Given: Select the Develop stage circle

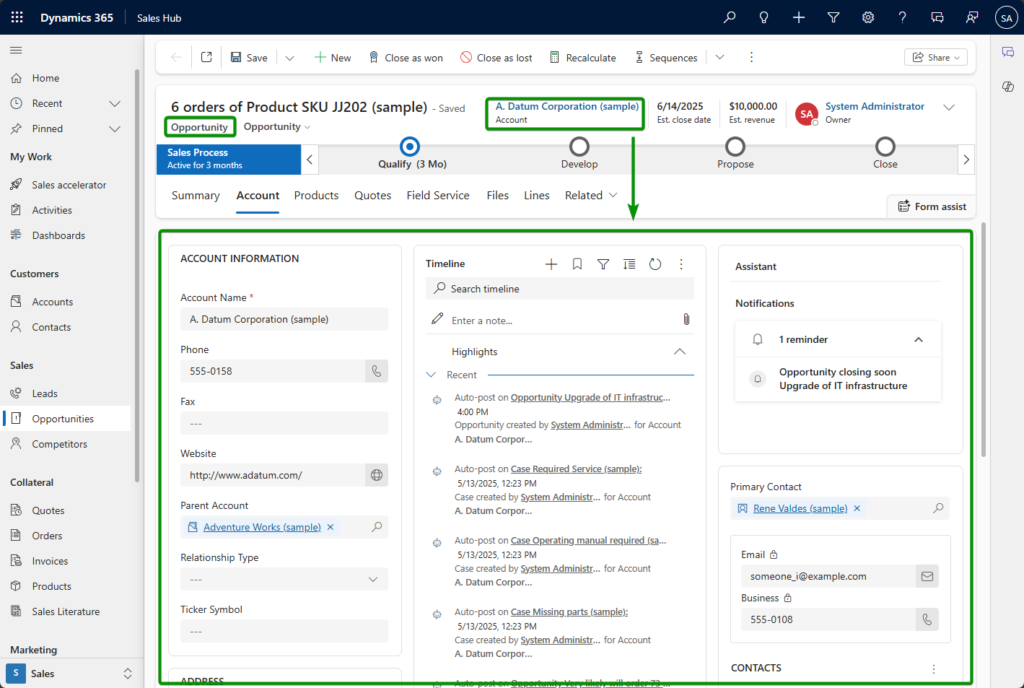Looking at the screenshot, I should 579,146.
